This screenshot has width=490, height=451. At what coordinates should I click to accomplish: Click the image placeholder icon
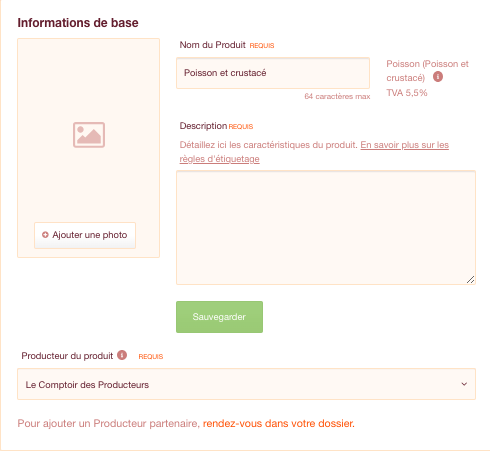coord(89,135)
